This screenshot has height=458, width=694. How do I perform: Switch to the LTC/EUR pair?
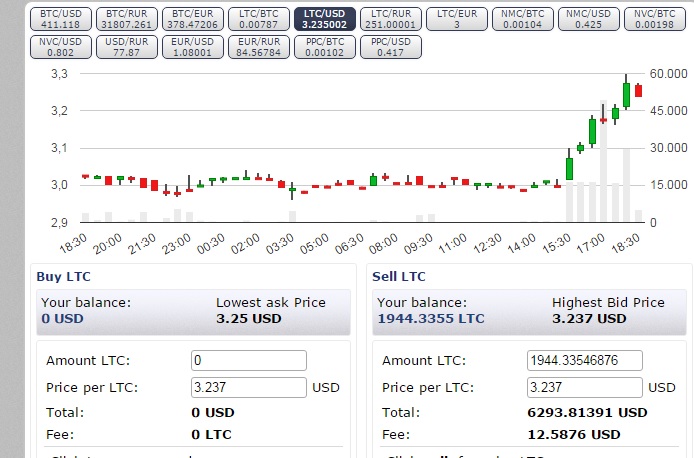coord(456,18)
